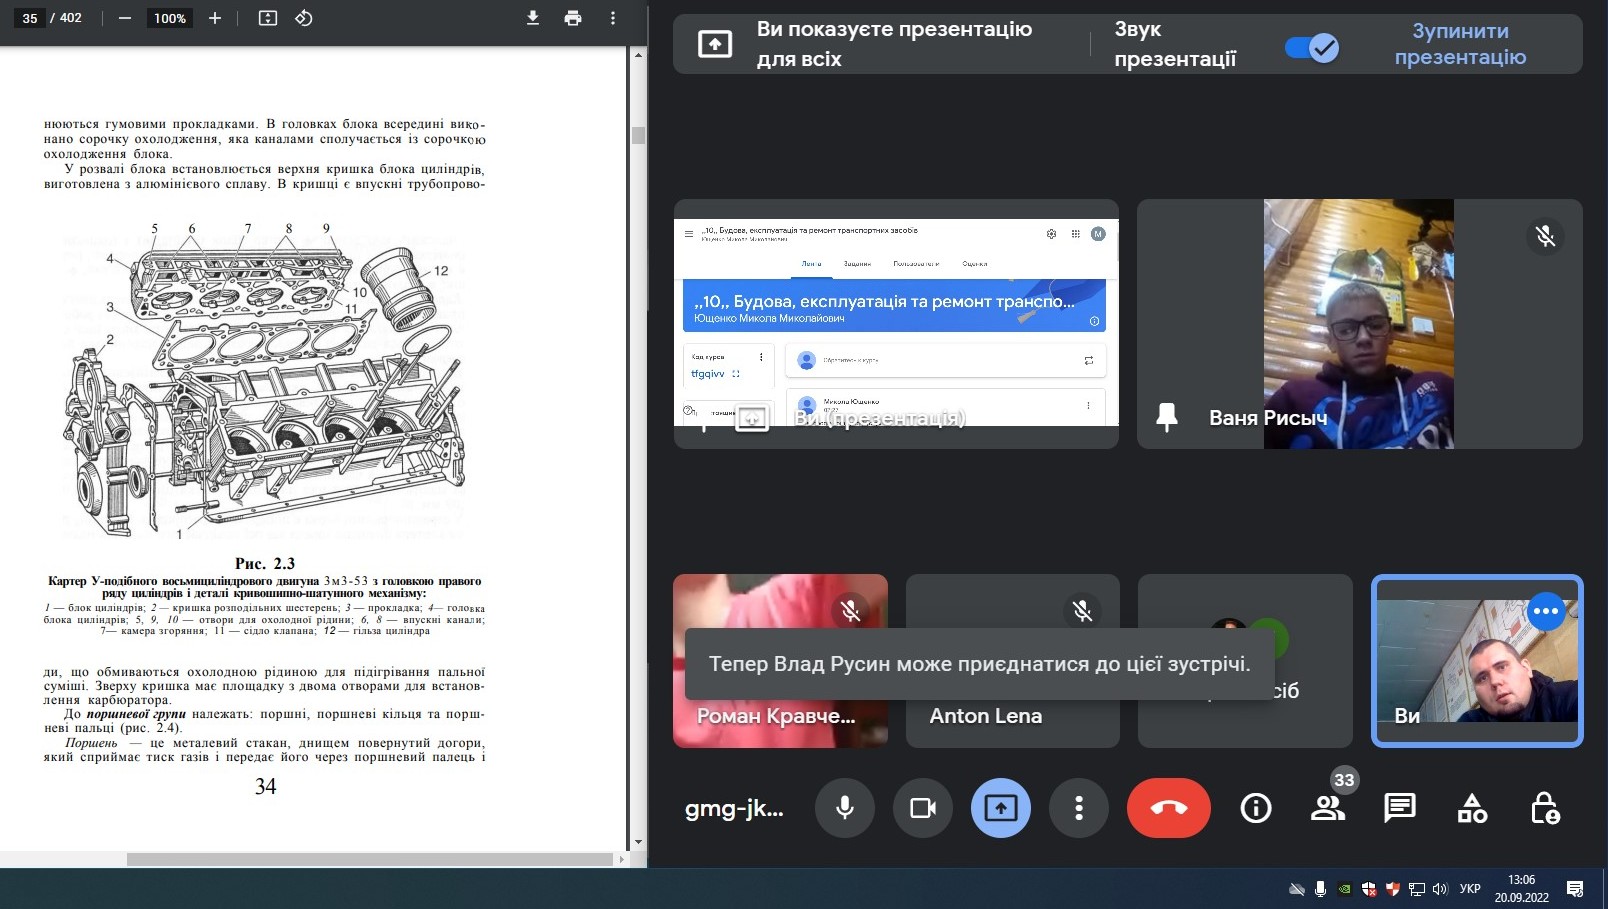This screenshot has width=1608, height=909.
Task: Print the PDF document
Action: click(573, 18)
